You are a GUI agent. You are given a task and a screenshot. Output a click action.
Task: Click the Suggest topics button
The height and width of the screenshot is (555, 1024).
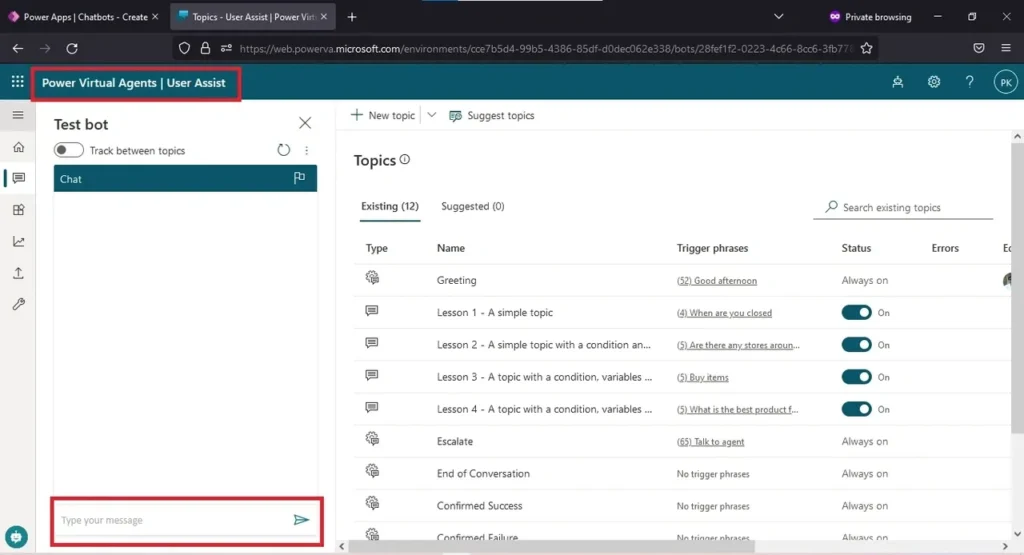(x=492, y=116)
